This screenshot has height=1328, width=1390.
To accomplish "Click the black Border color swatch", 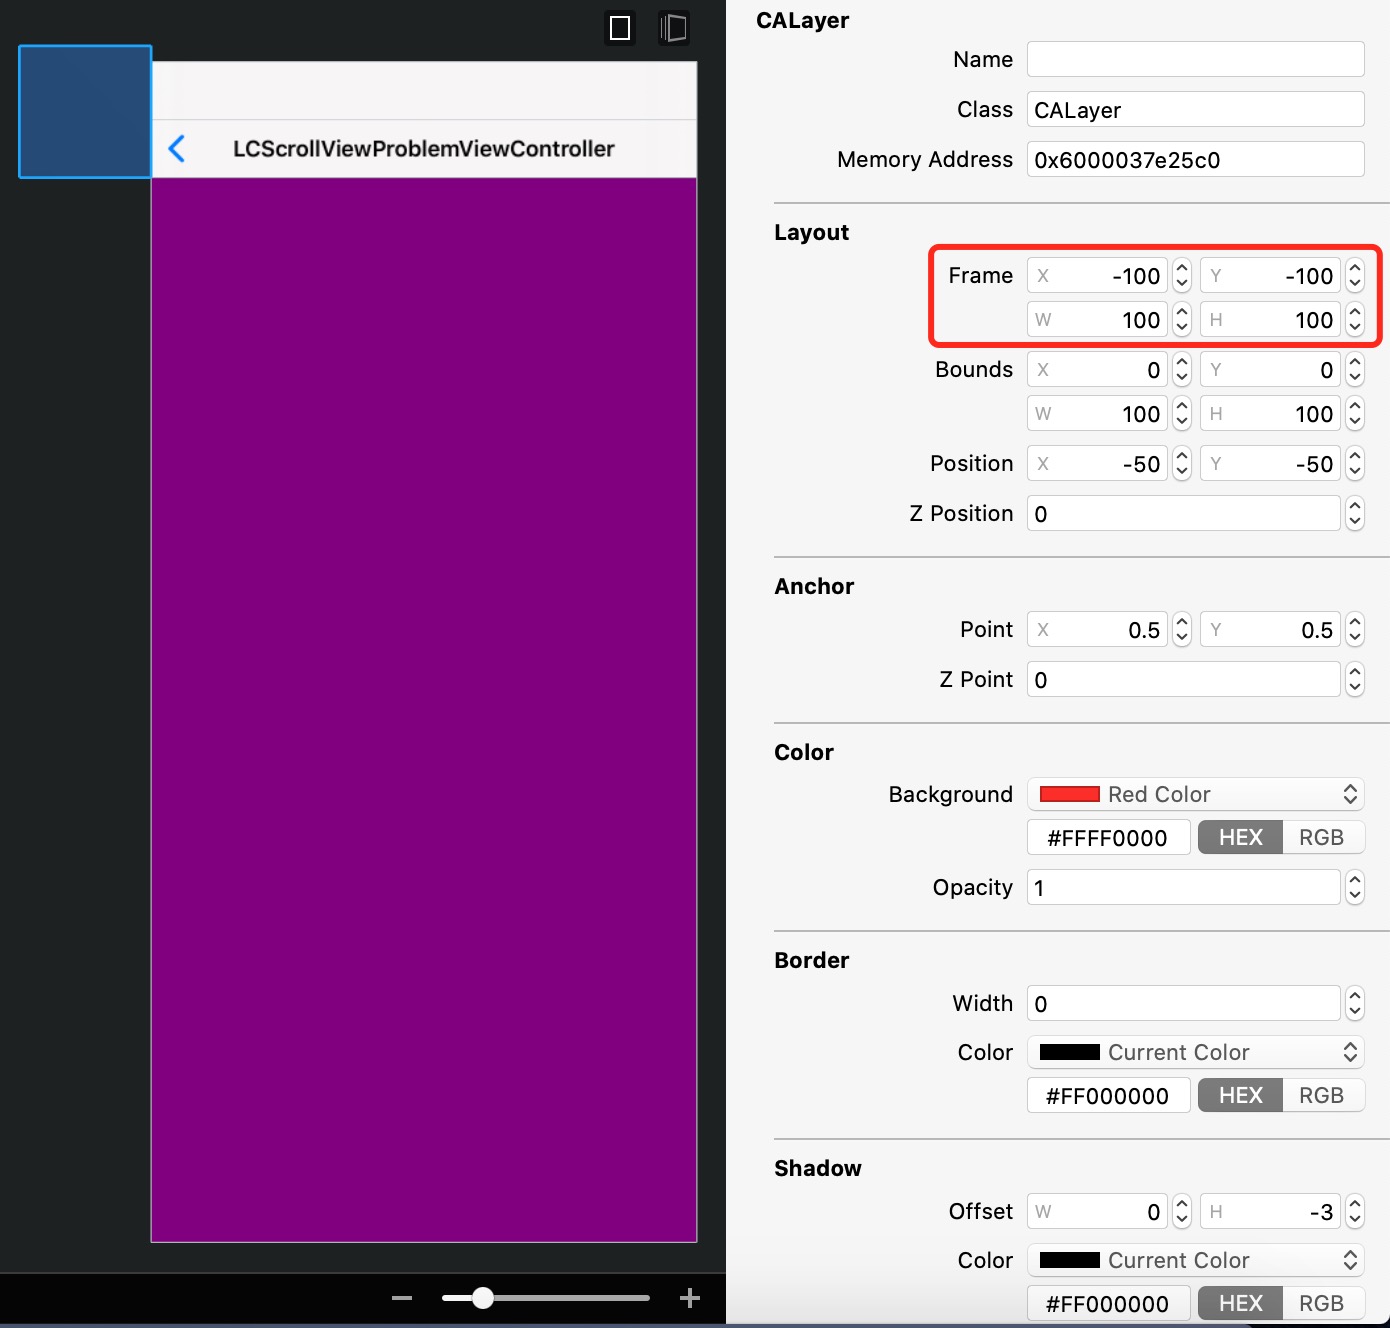I will click(1069, 1052).
